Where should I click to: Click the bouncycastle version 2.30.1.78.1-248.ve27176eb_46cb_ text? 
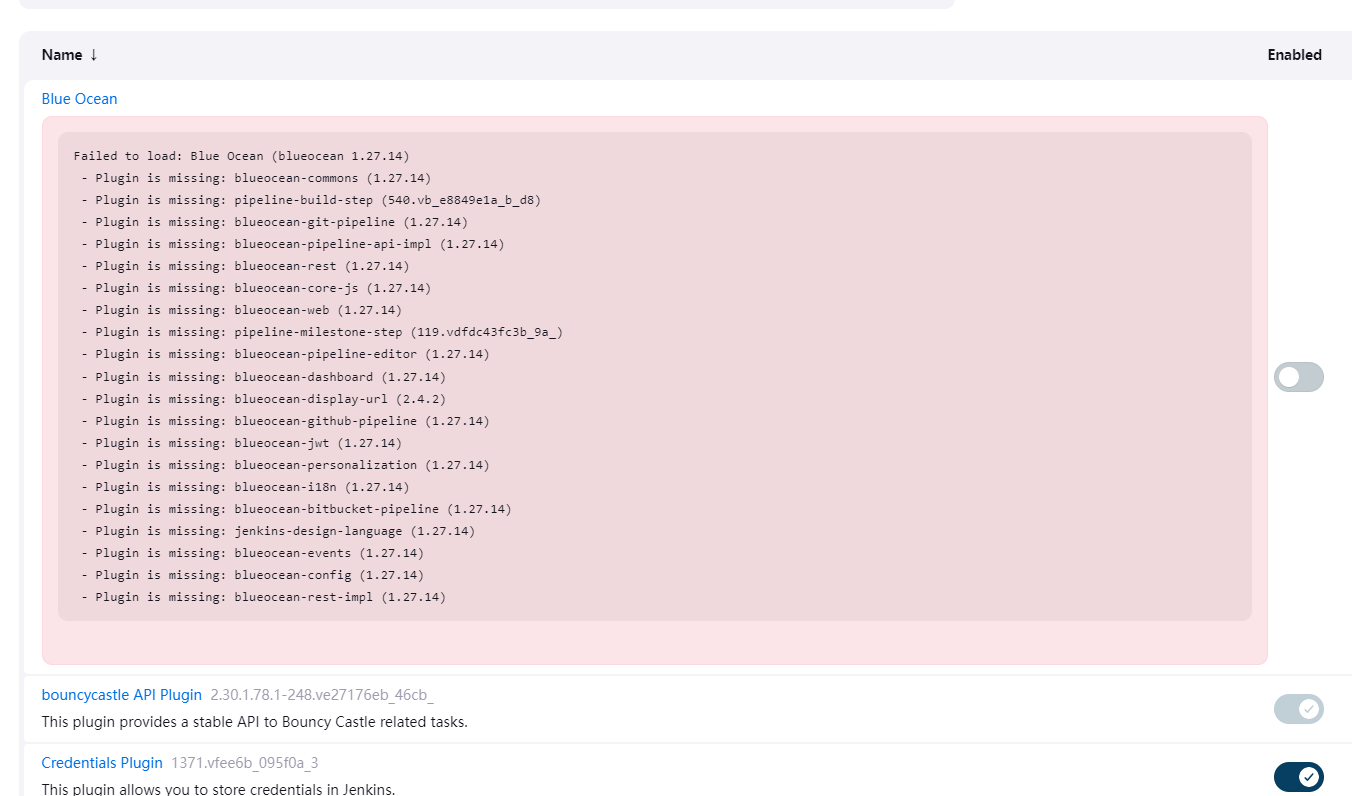click(x=322, y=695)
